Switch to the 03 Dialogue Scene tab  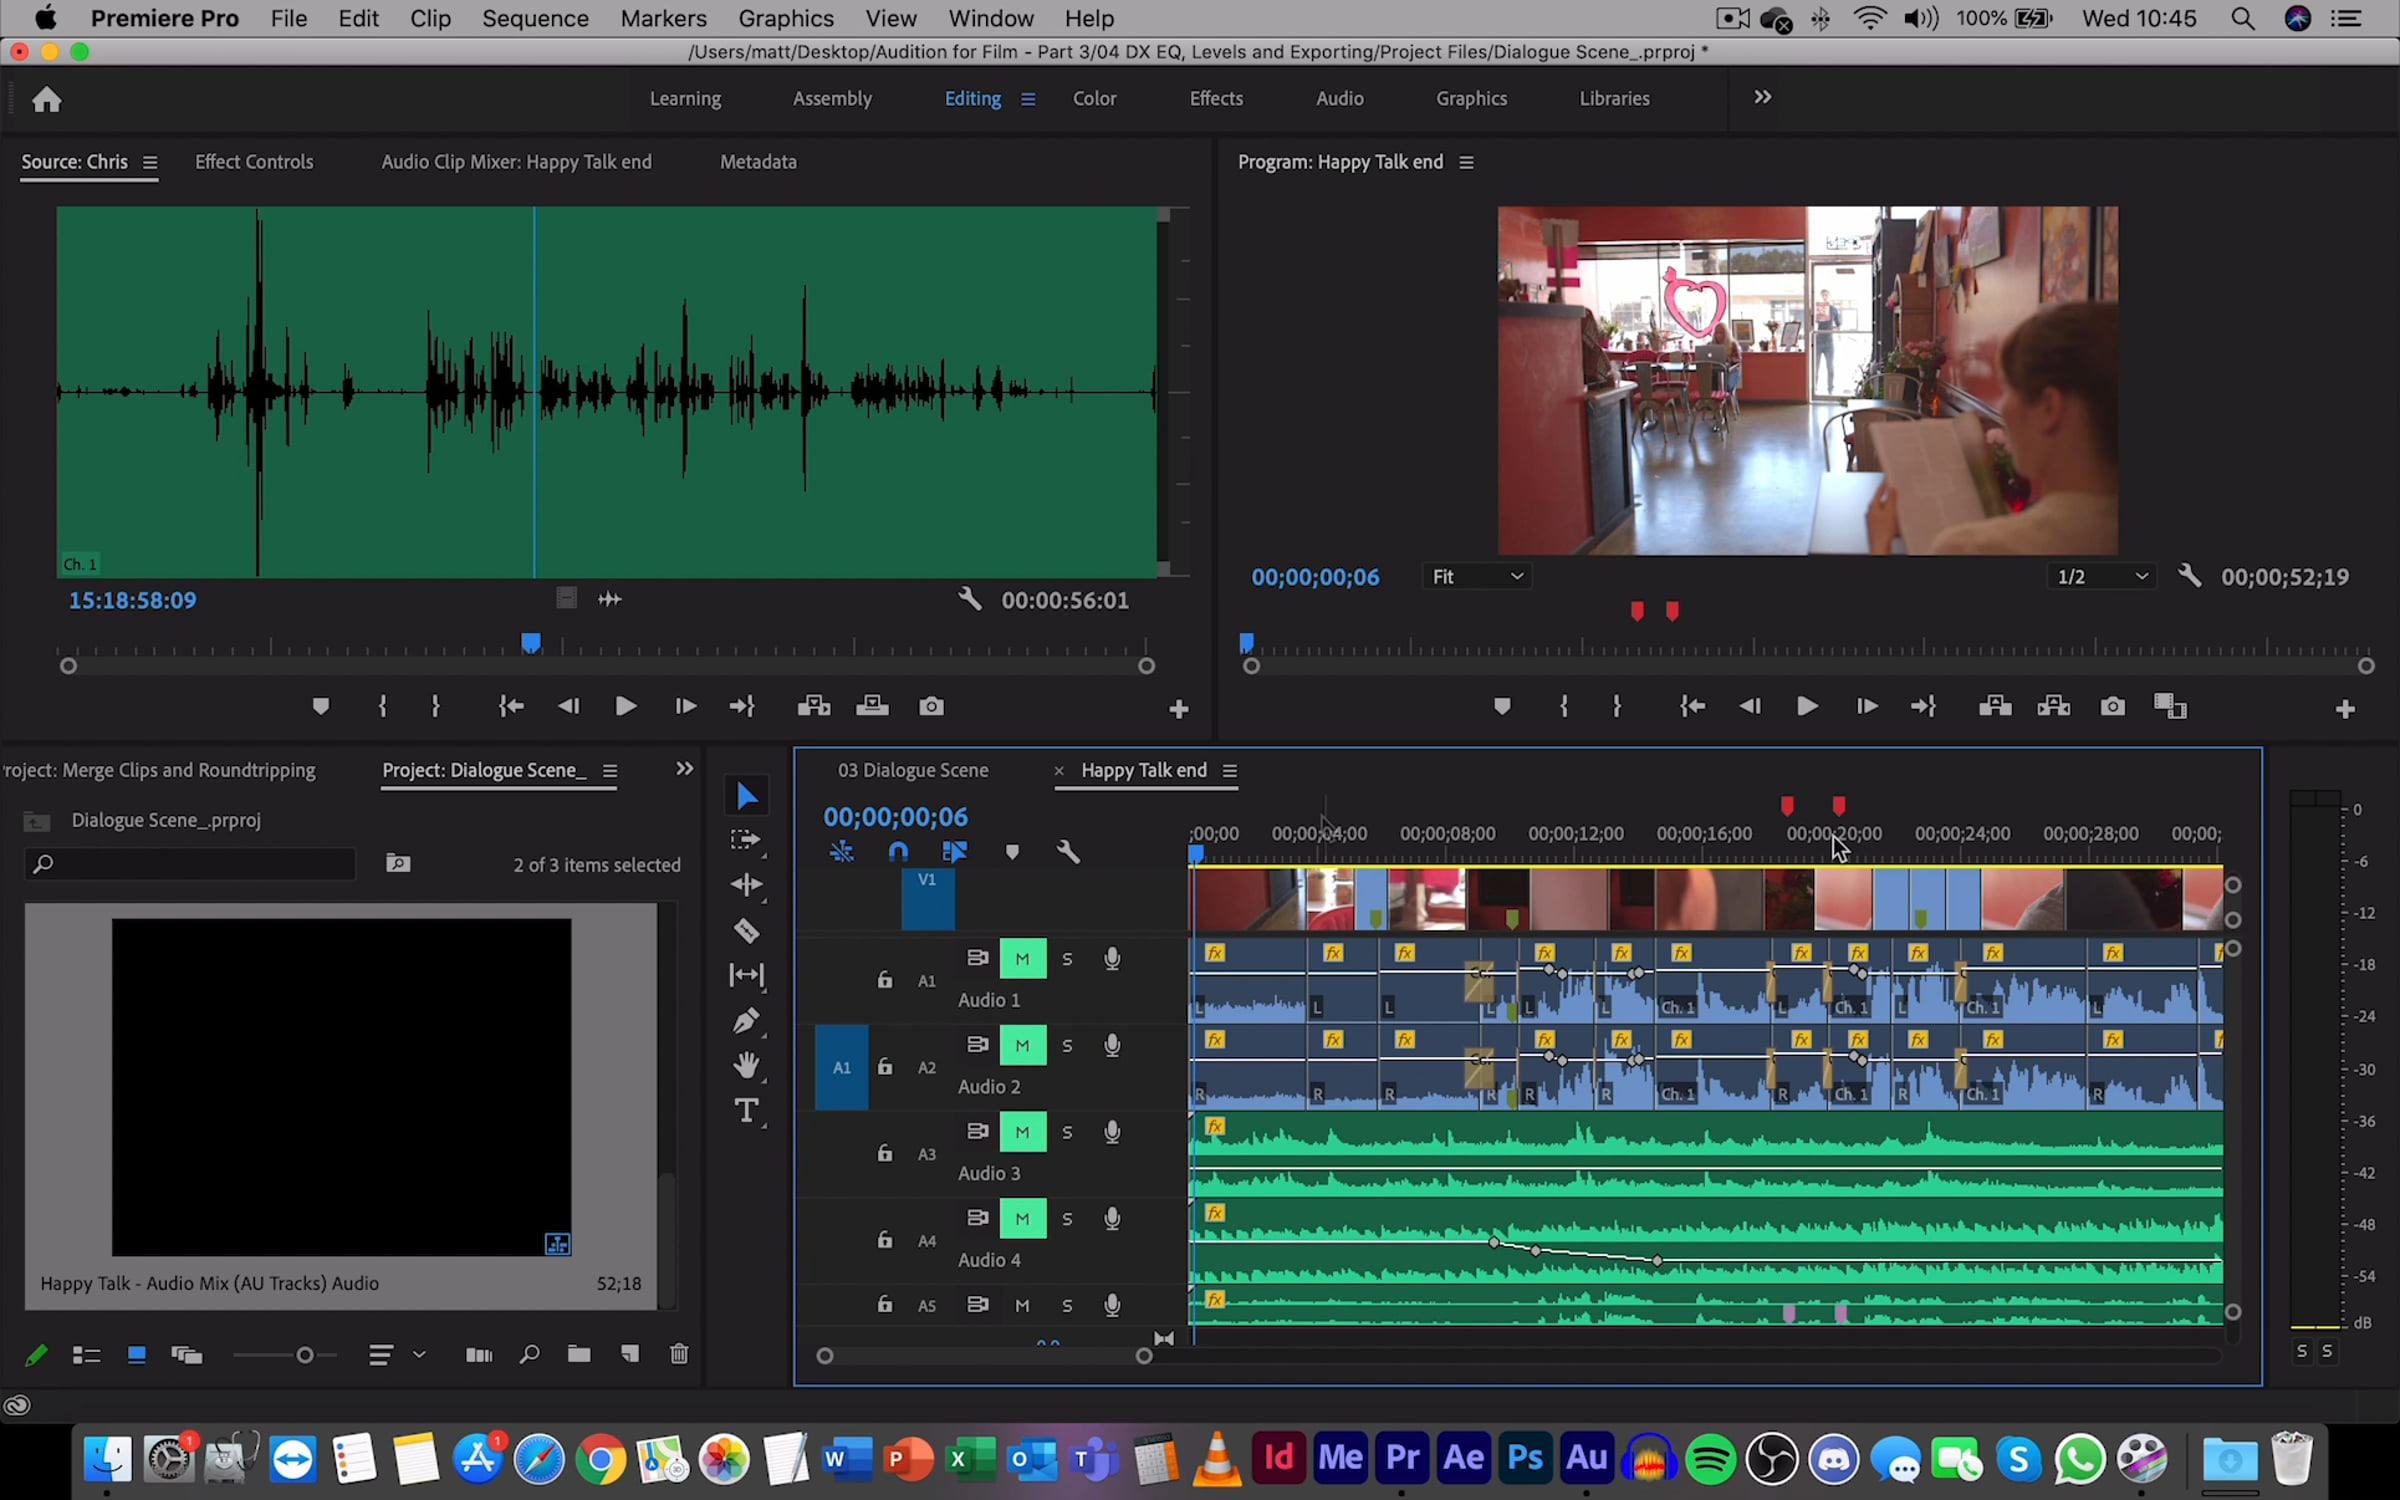pos(912,770)
